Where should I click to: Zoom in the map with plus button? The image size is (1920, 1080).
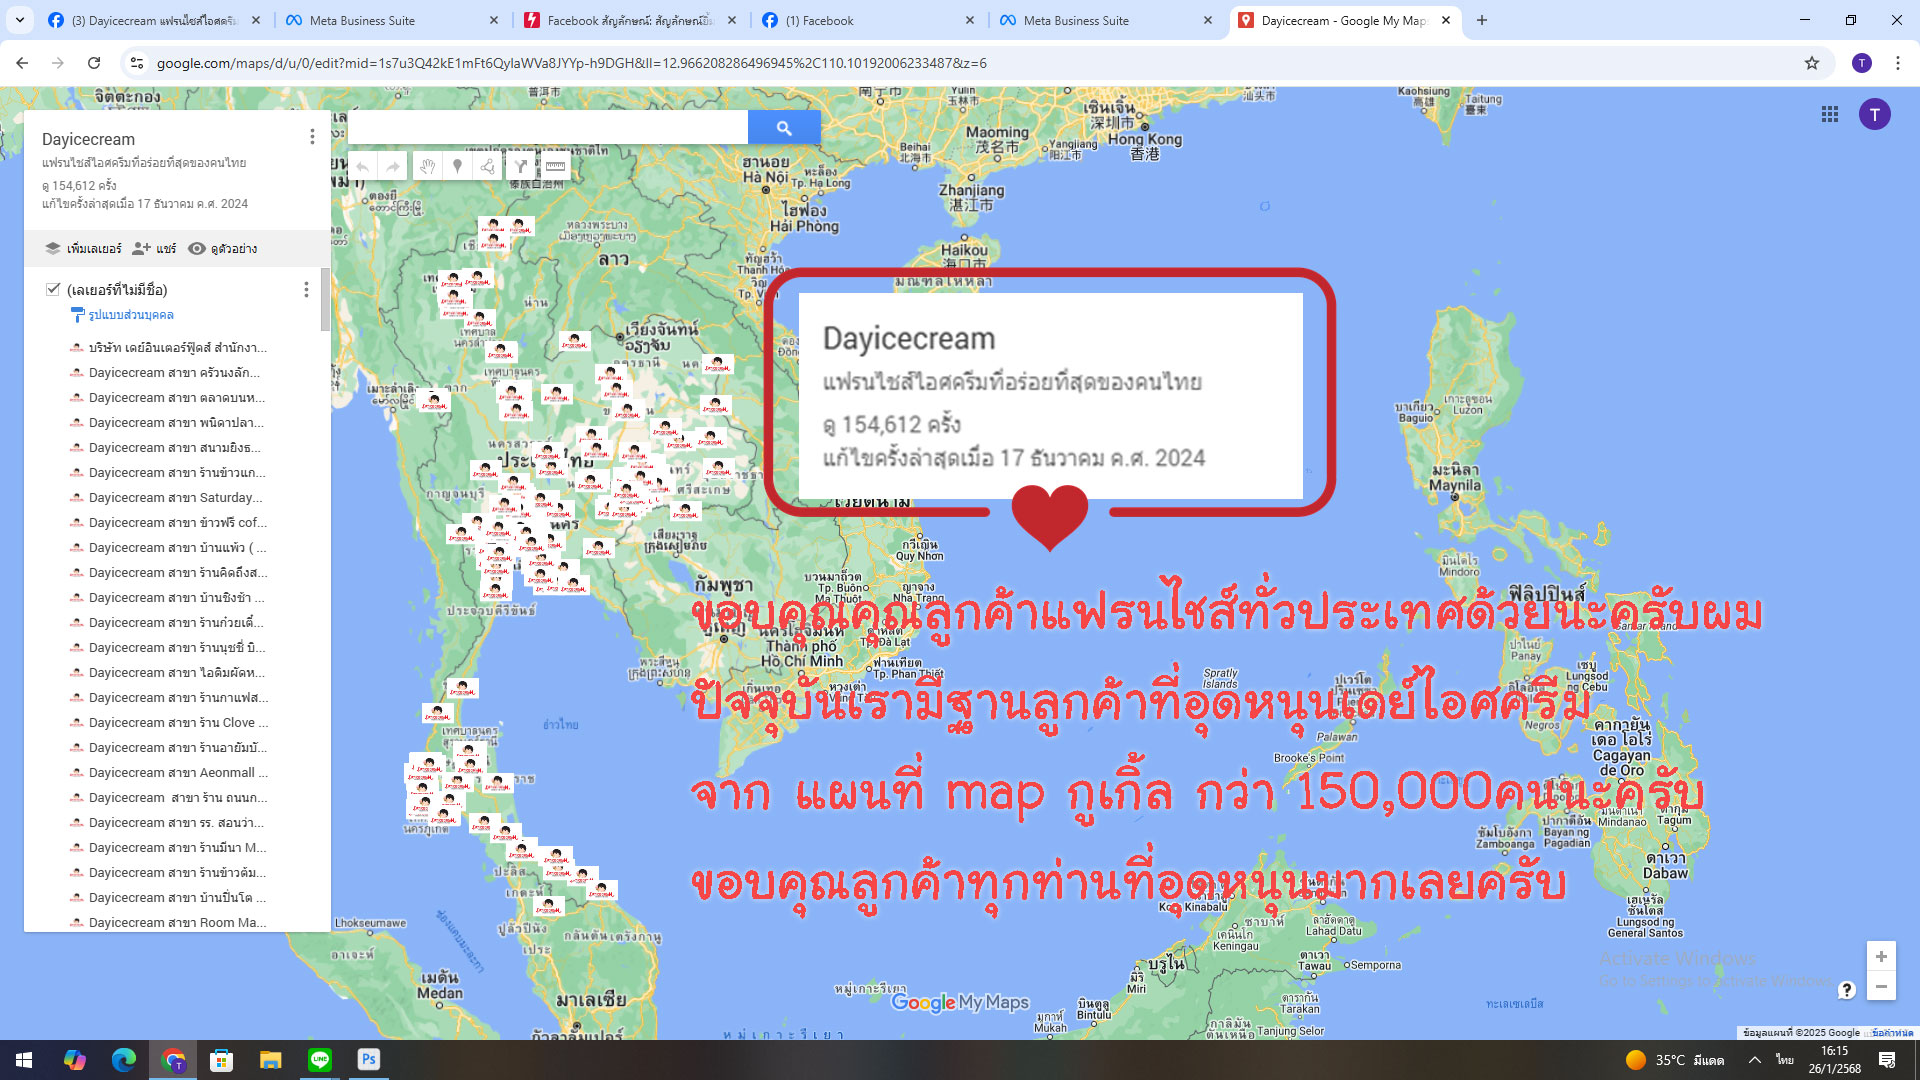pos(1880,957)
